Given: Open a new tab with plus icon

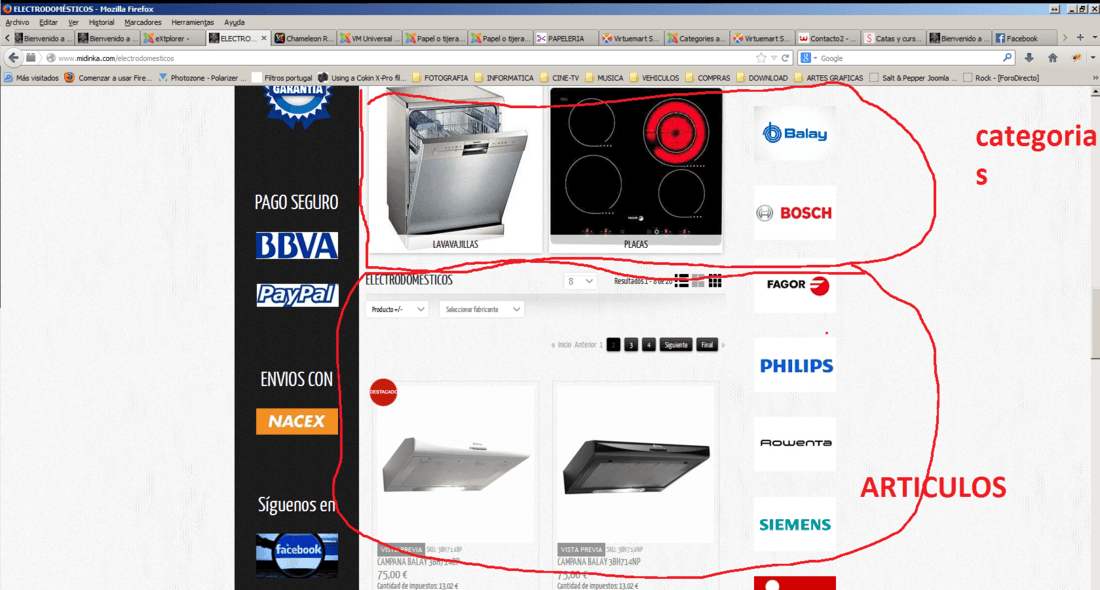Looking at the screenshot, I should tap(1080, 38).
